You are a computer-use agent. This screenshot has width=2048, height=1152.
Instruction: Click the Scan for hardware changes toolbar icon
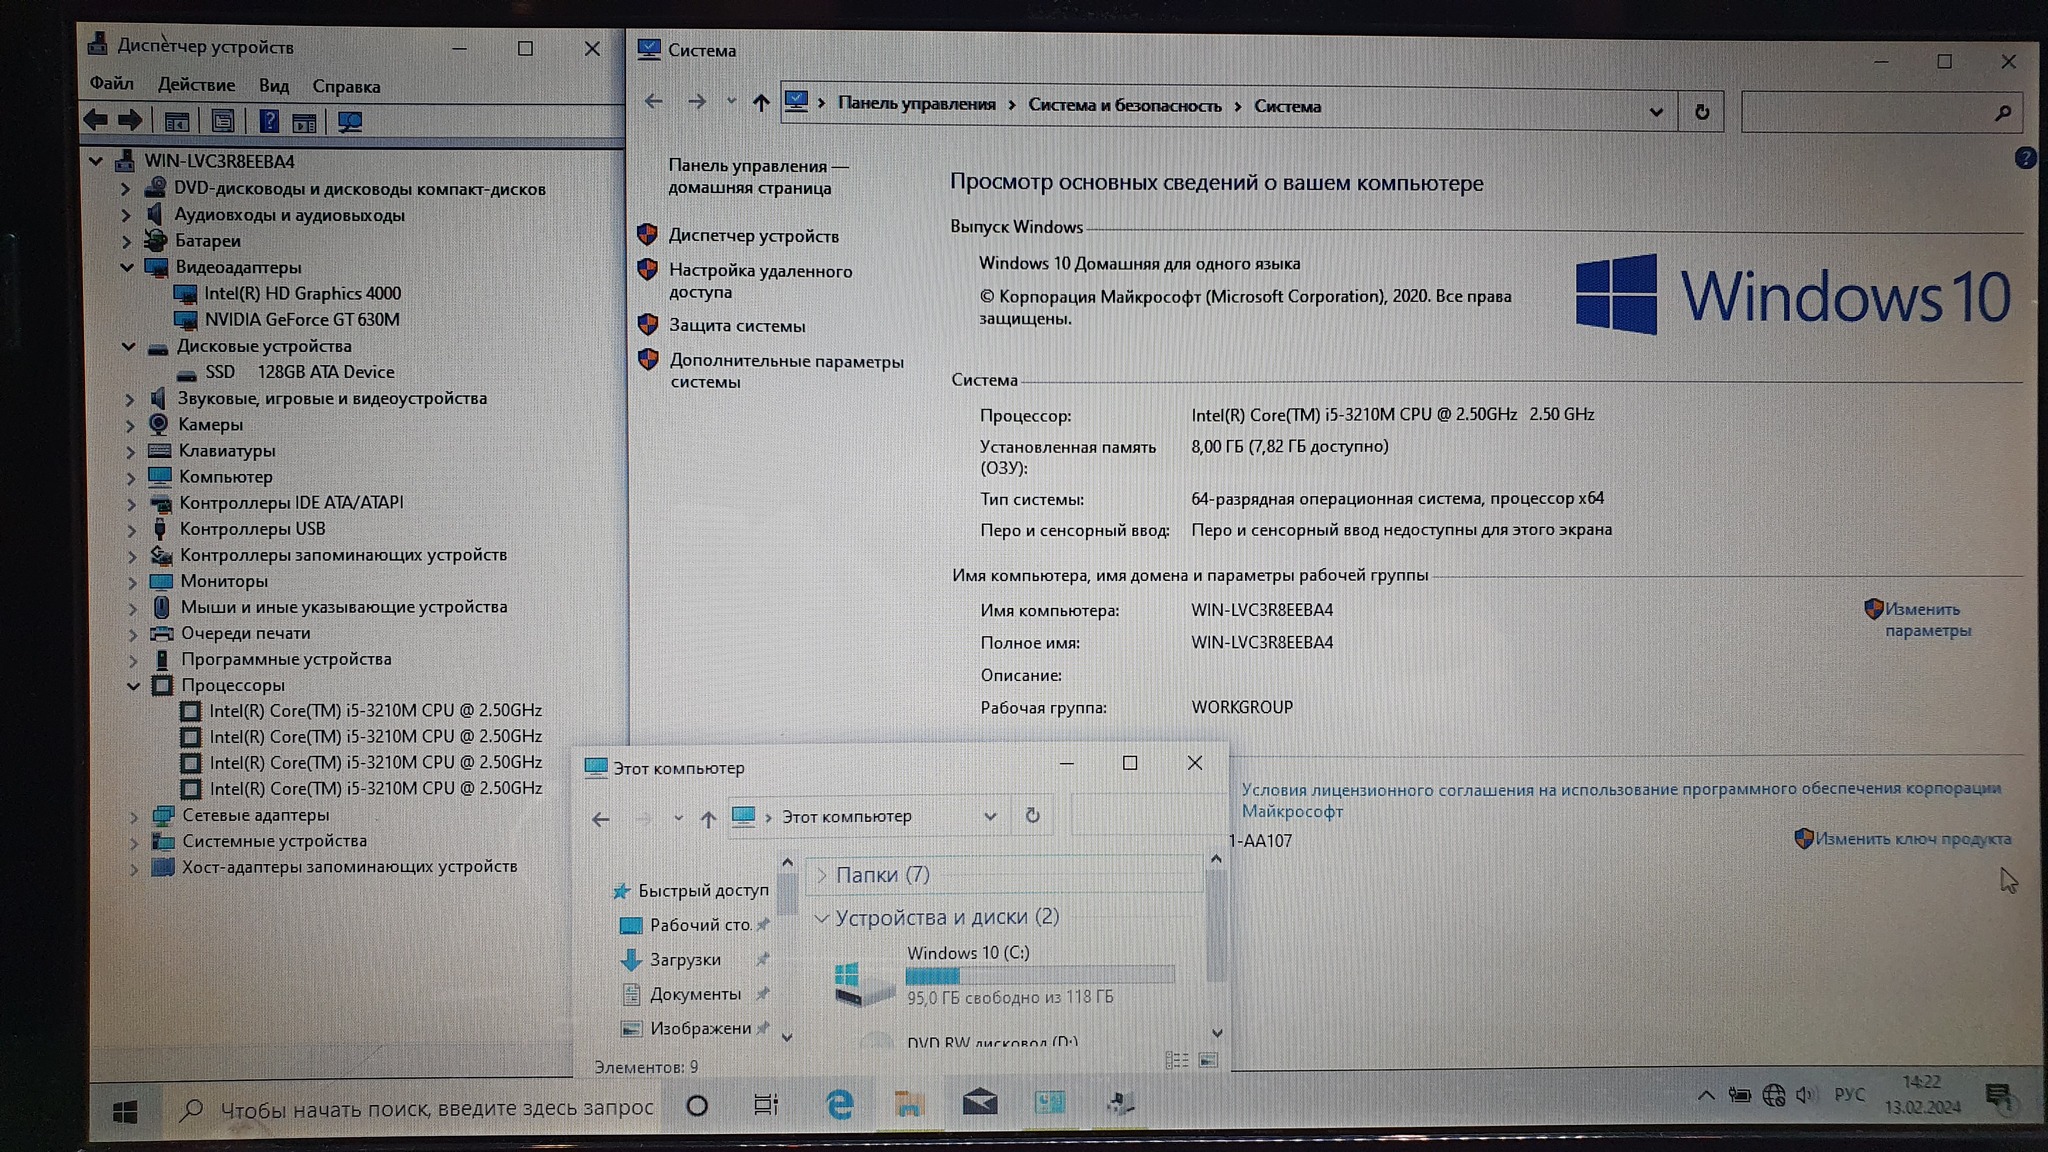coord(350,122)
